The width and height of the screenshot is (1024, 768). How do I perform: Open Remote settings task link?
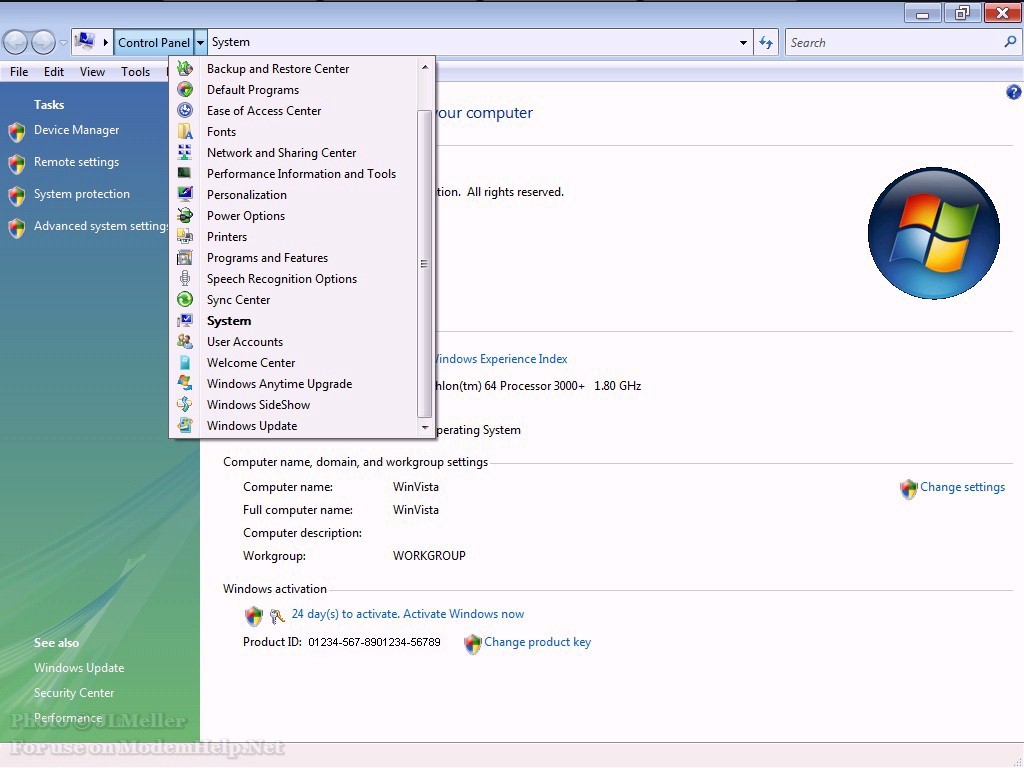click(x=76, y=162)
